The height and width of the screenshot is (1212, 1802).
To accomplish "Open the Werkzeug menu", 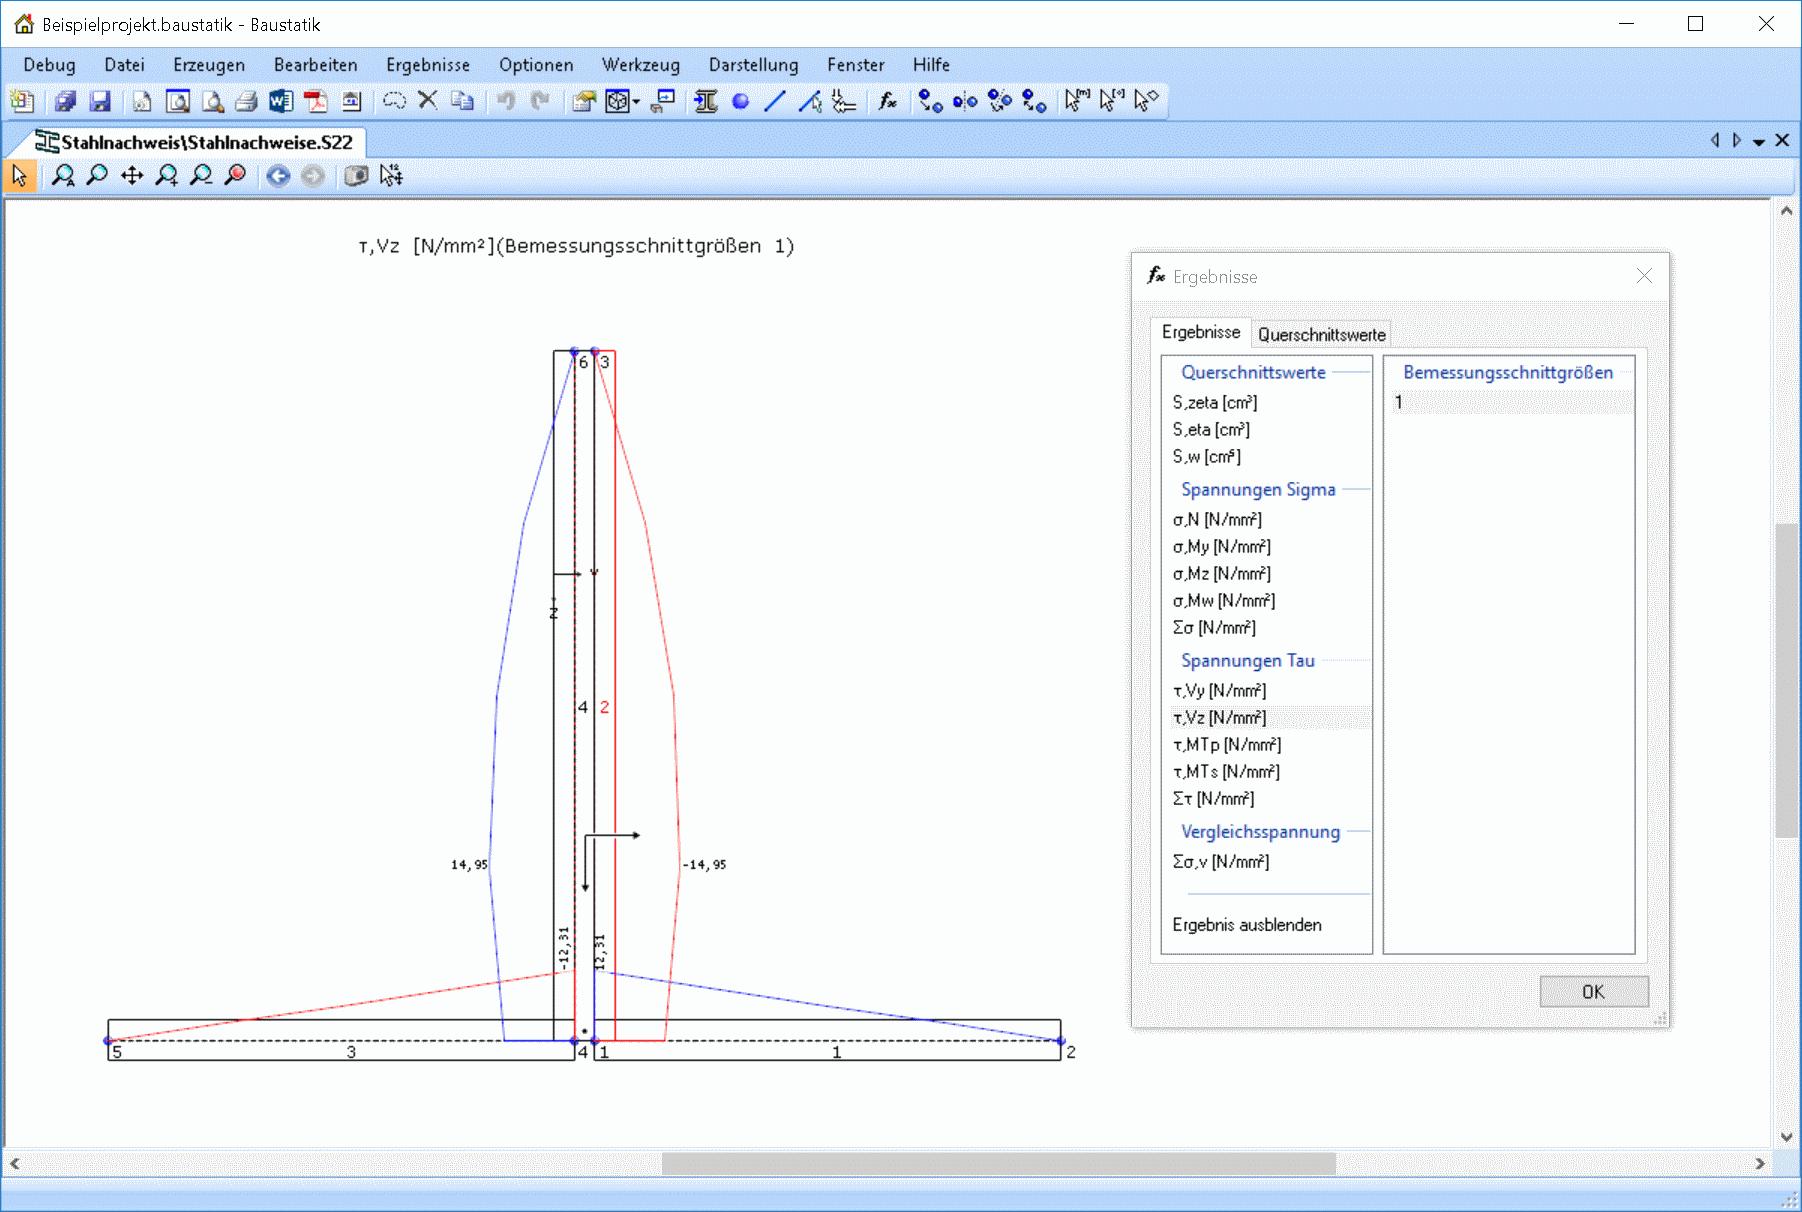I will point(641,65).
